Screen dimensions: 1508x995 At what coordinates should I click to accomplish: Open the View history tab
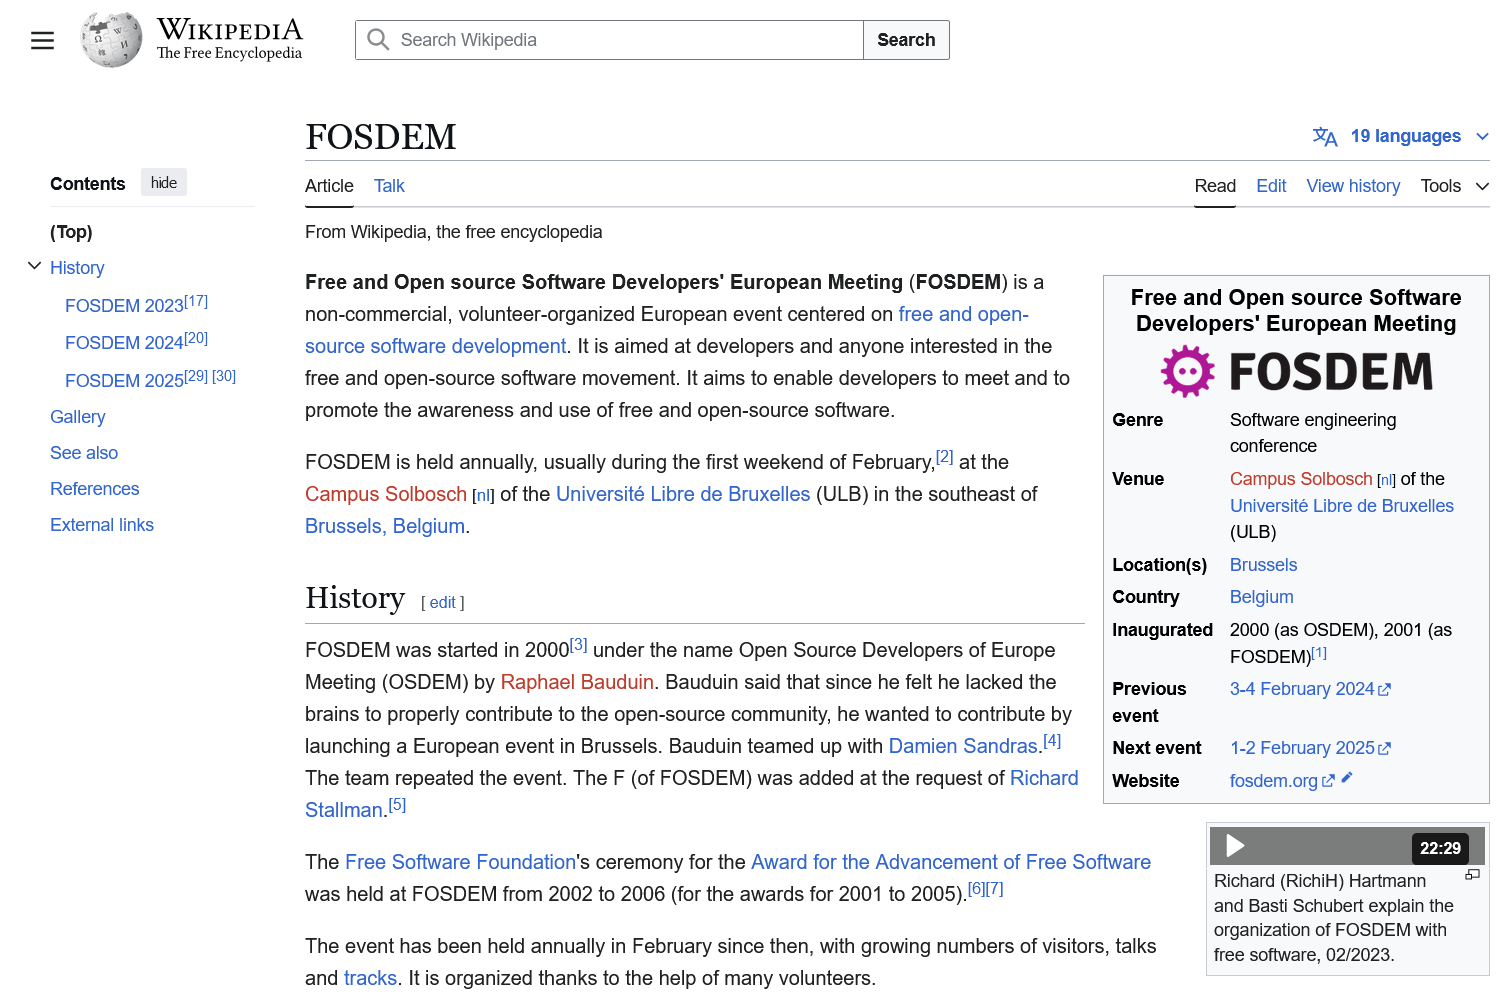coord(1353,186)
